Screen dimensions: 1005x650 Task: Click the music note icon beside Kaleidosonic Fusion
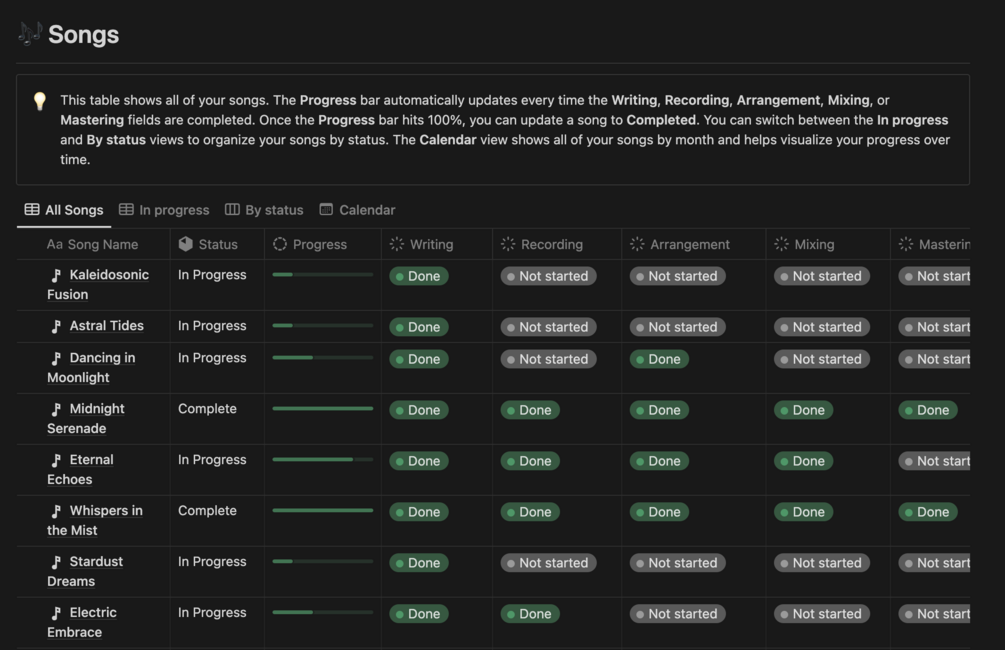(x=56, y=275)
